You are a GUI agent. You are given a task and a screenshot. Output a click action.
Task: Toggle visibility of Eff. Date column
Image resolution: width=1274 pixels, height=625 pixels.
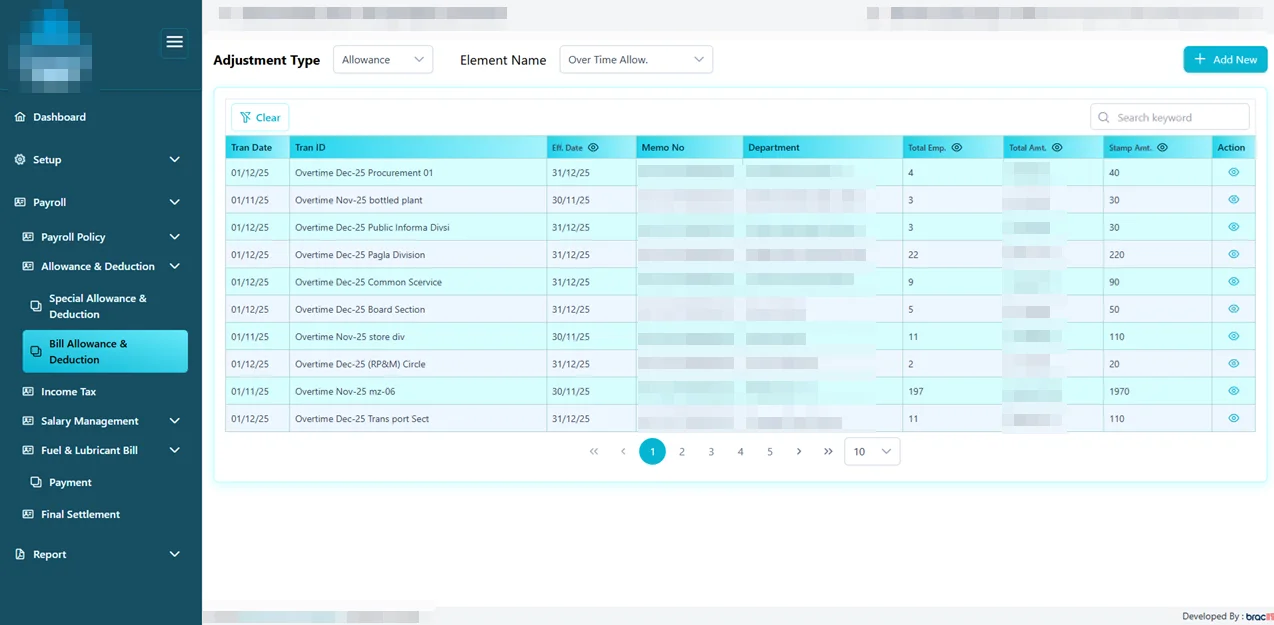coord(593,148)
